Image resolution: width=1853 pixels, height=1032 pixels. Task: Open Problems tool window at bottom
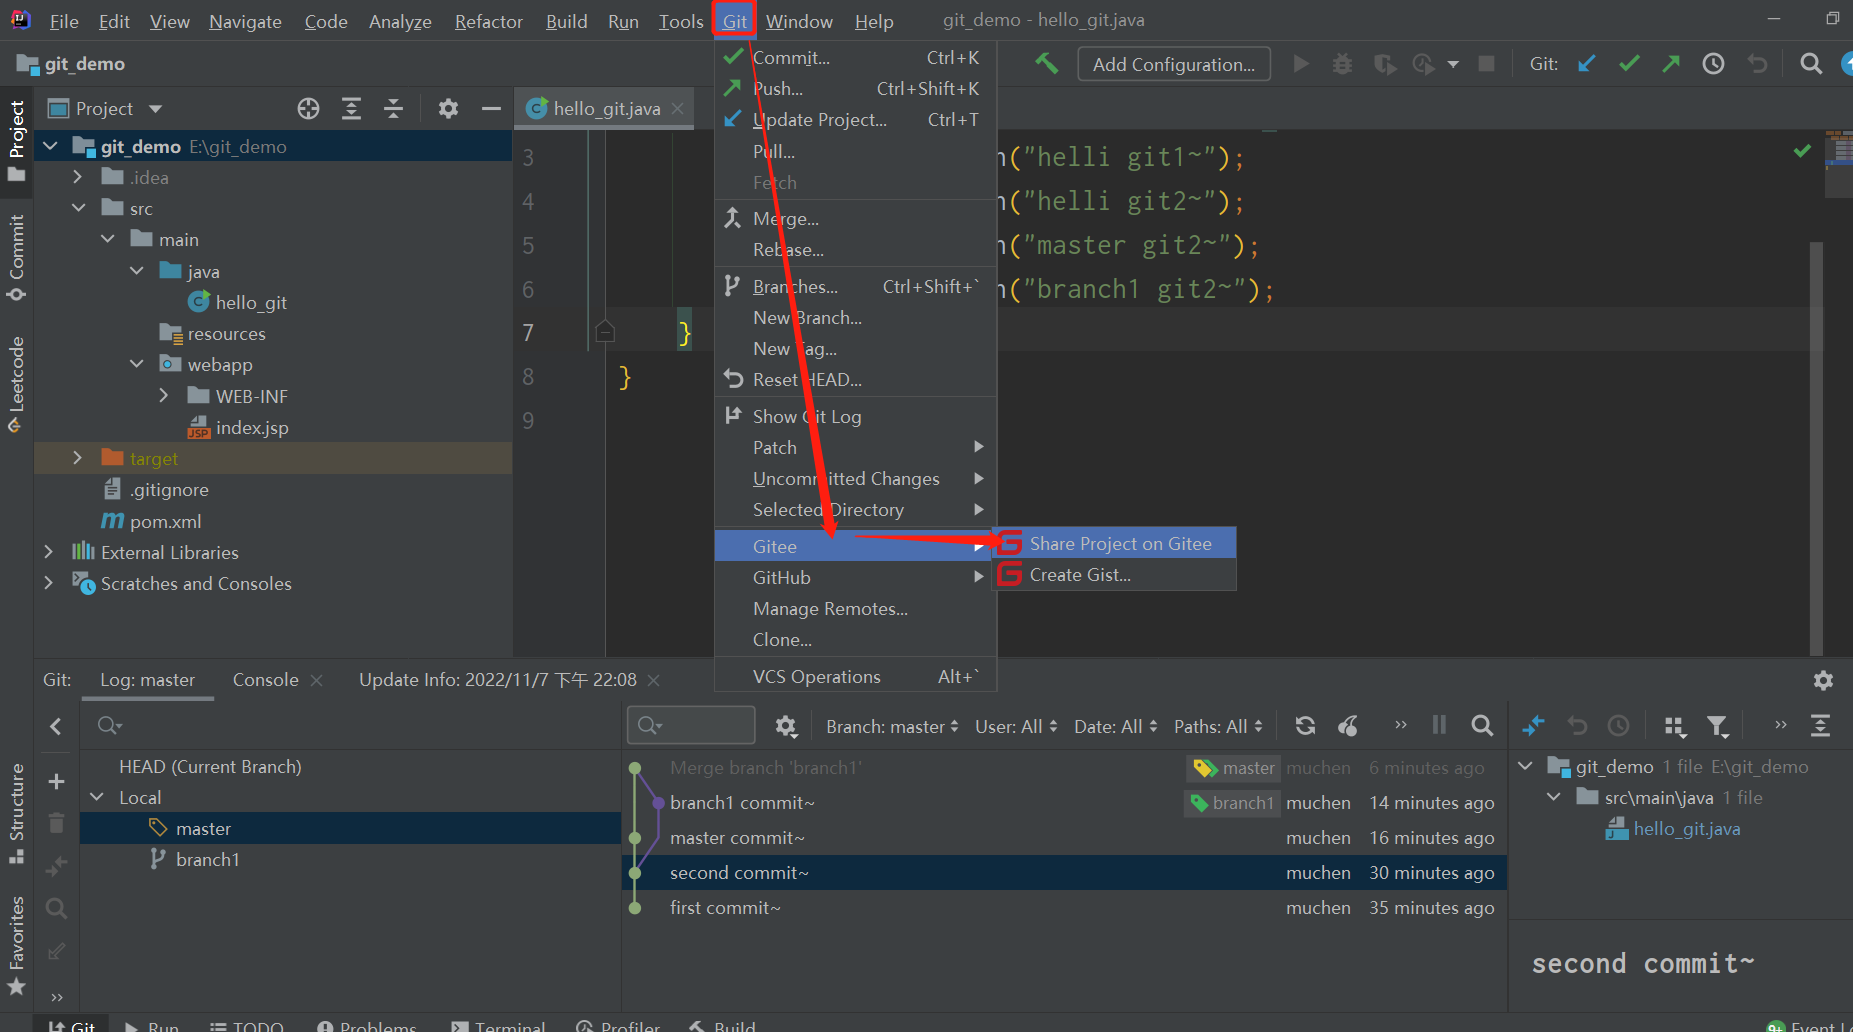point(366,1025)
